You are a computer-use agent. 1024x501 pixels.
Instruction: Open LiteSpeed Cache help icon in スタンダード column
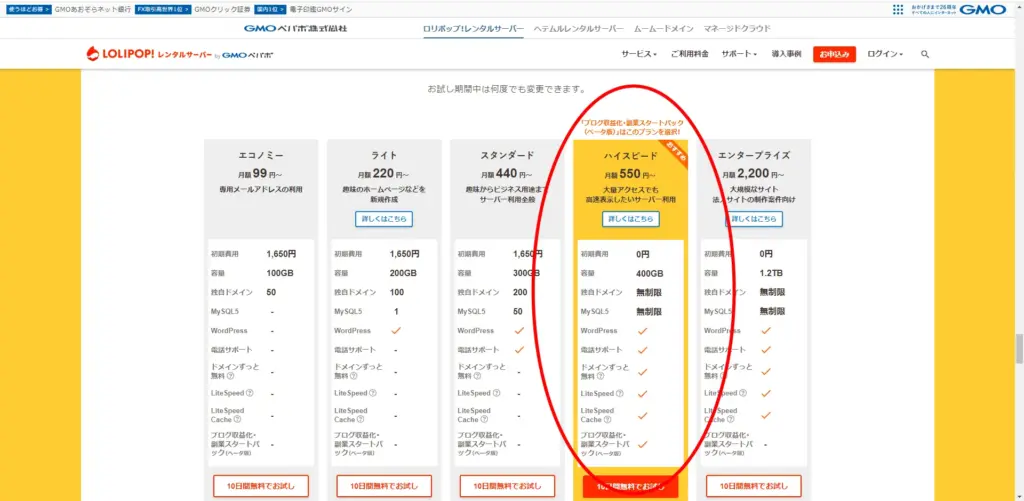pyautogui.click(x=484, y=419)
